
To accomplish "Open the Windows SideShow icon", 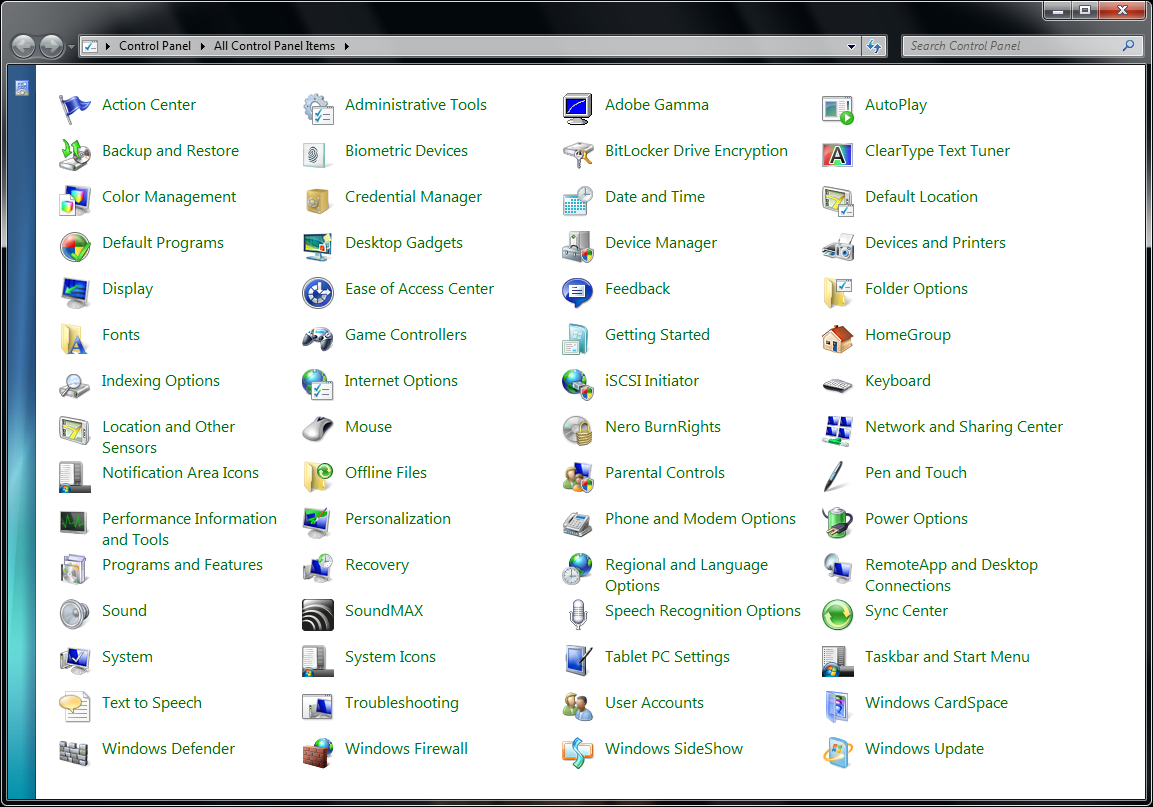I will point(577,753).
